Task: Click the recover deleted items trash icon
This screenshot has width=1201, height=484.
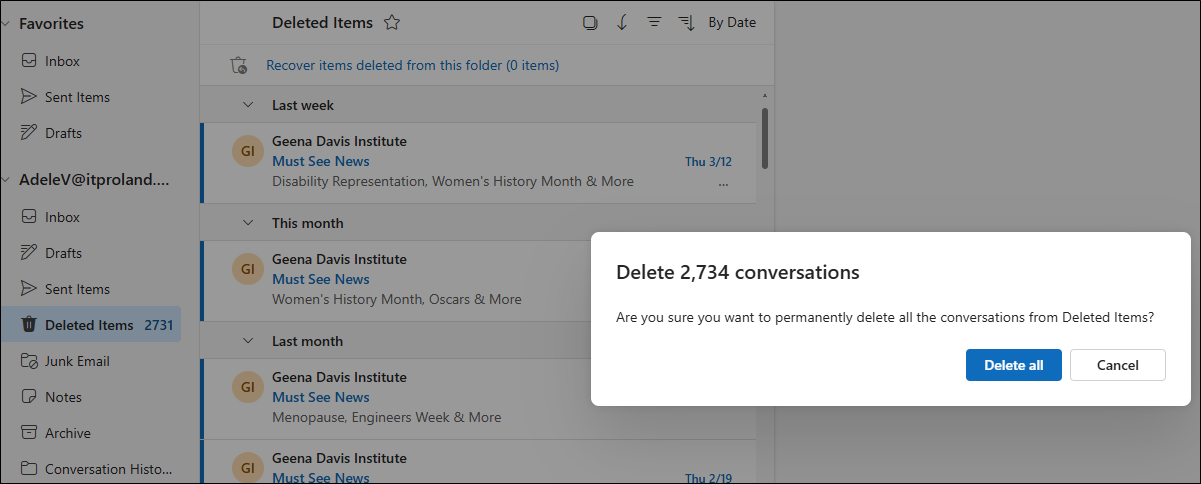Action: pos(238,66)
